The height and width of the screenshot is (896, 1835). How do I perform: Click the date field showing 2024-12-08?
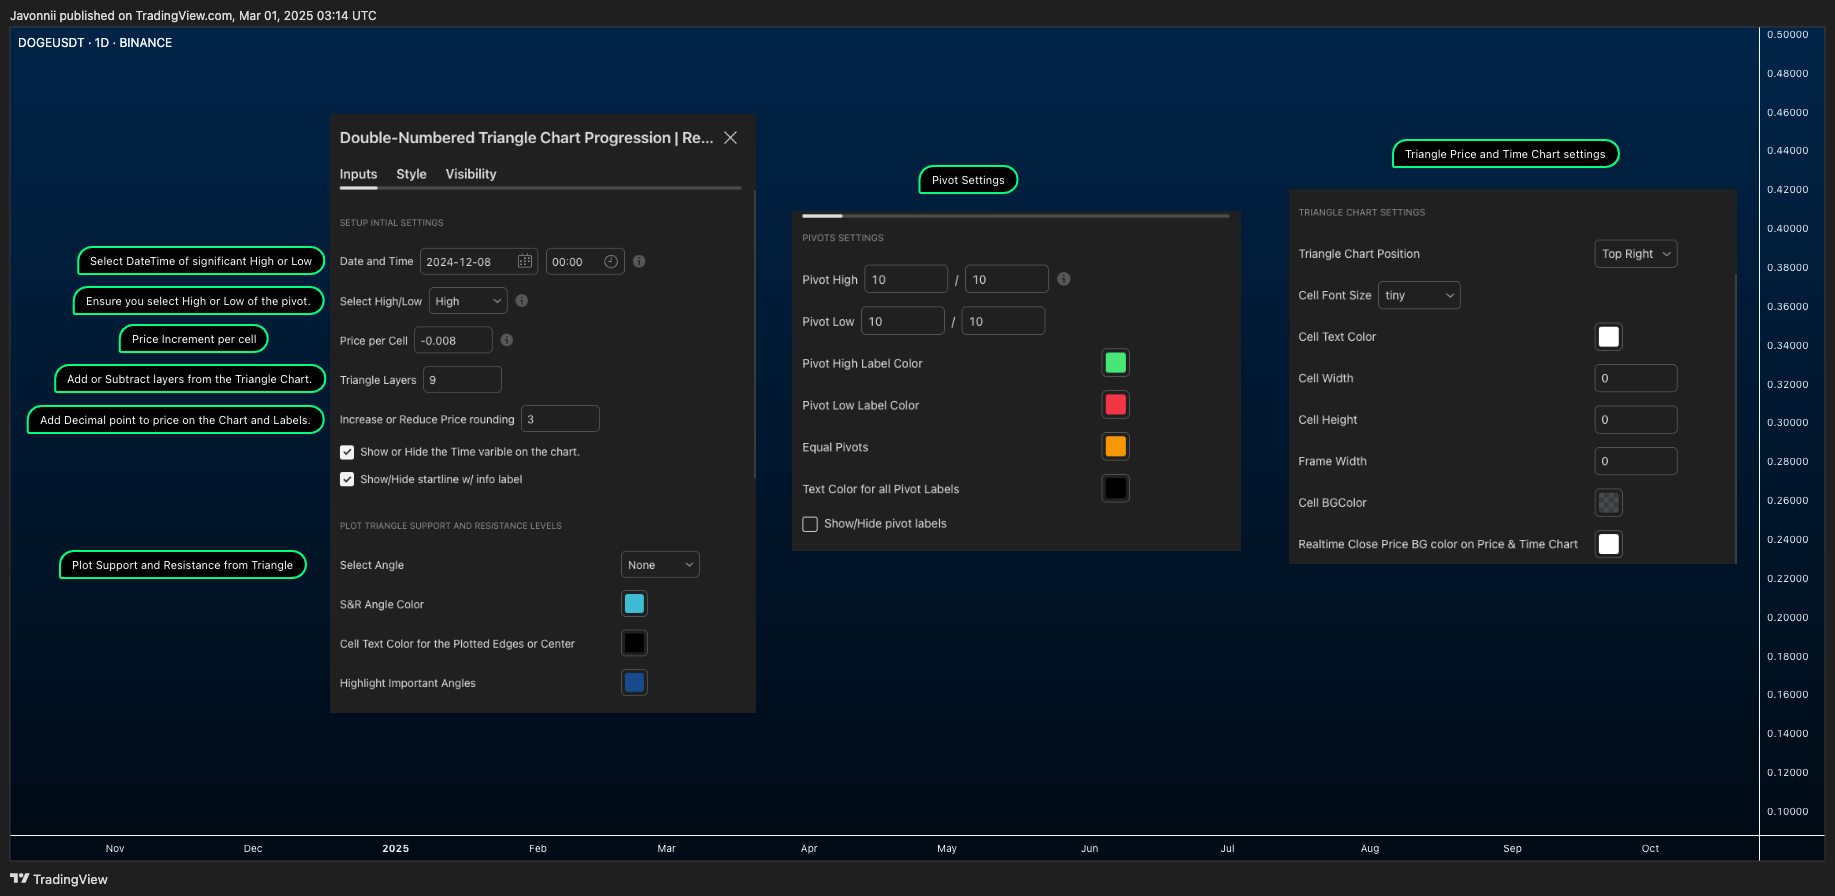click(x=479, y=262)
